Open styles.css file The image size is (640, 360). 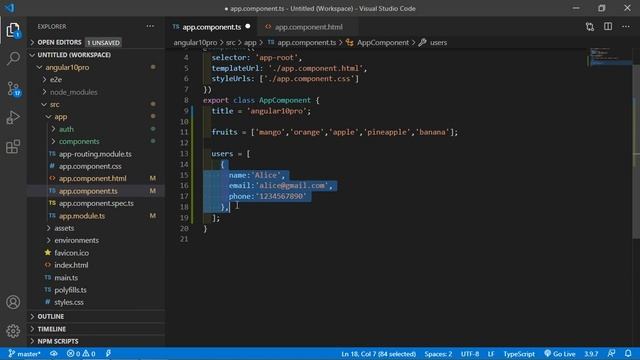tap(96, 302)
